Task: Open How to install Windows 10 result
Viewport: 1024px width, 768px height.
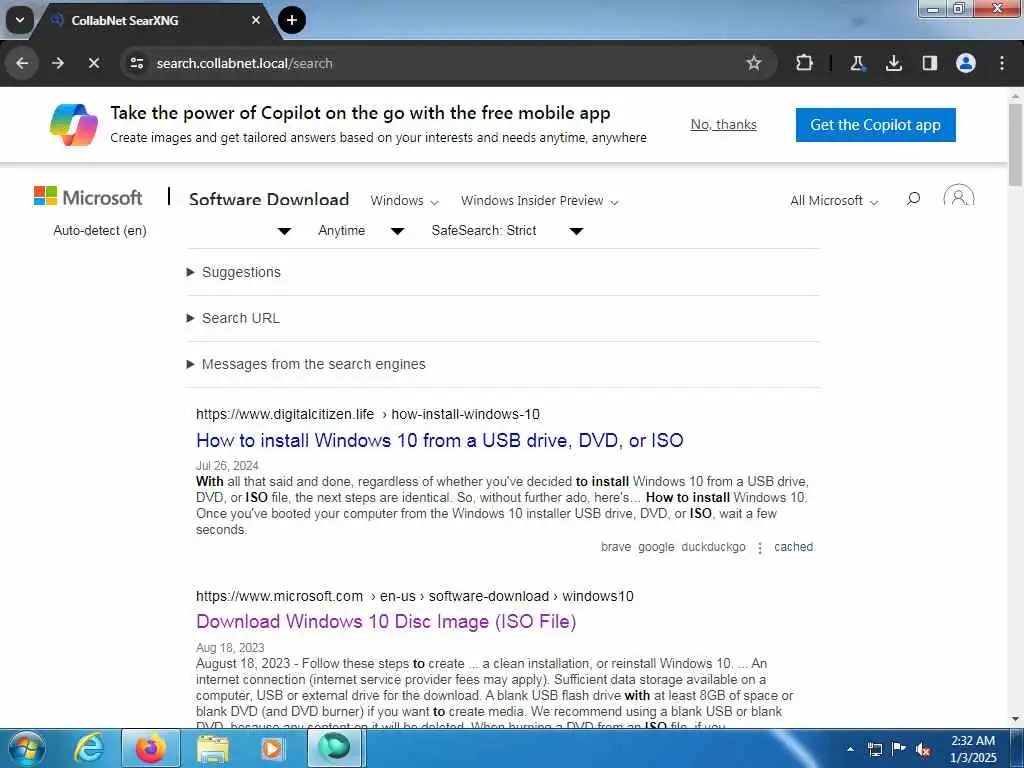Action: click(440, 440)
